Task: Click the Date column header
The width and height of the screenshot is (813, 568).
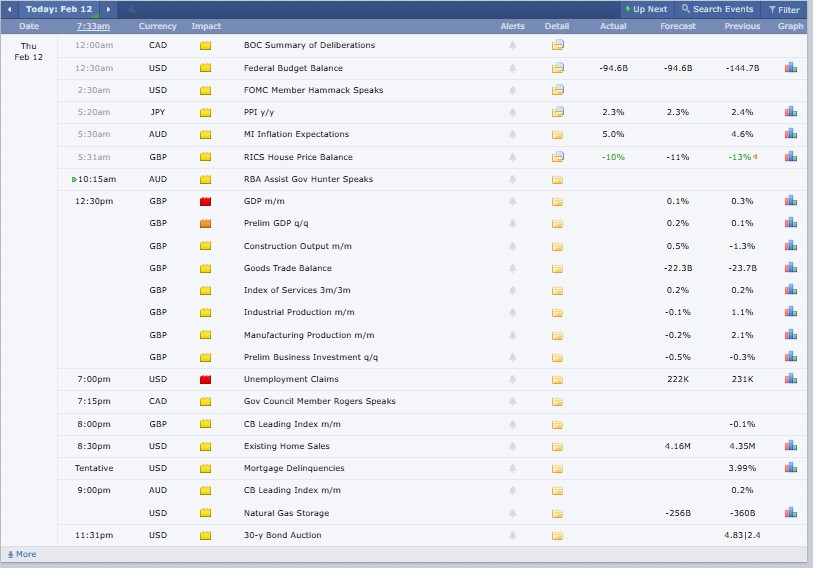Action: pyautogui.click(x=29, y=26)
